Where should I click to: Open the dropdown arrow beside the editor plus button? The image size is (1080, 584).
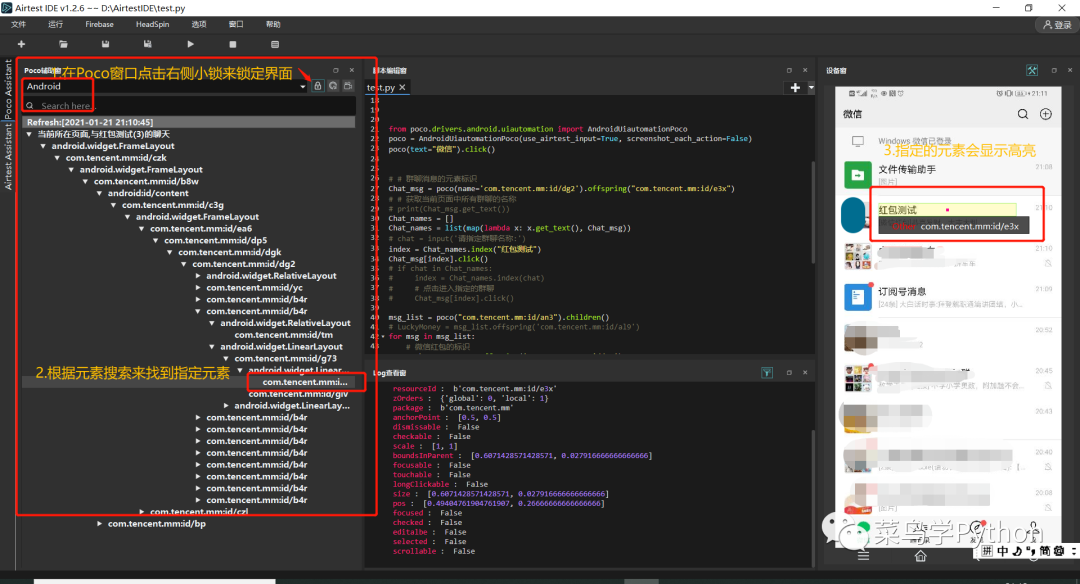(811, 87)
